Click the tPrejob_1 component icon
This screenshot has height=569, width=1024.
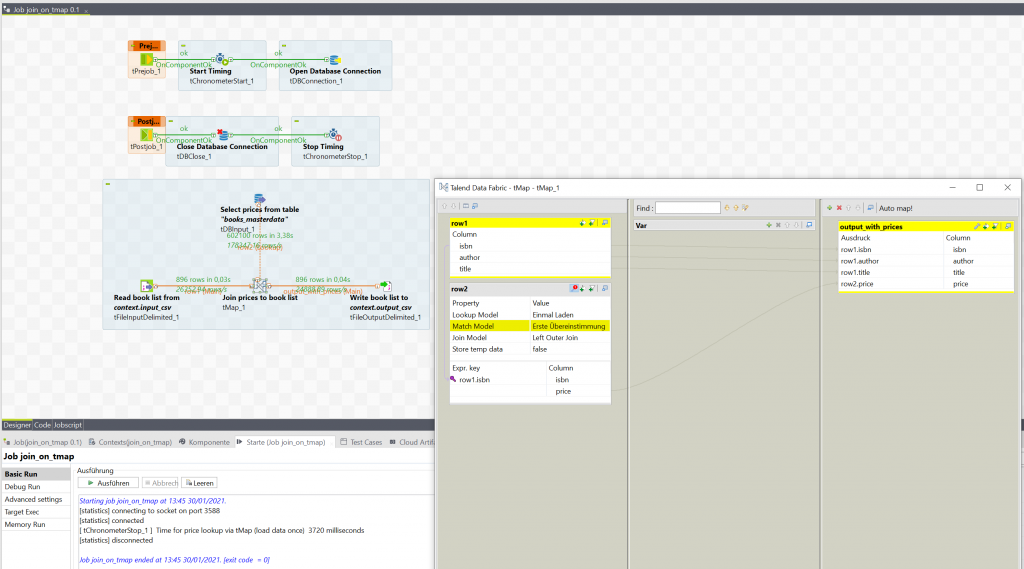[147, 60]
